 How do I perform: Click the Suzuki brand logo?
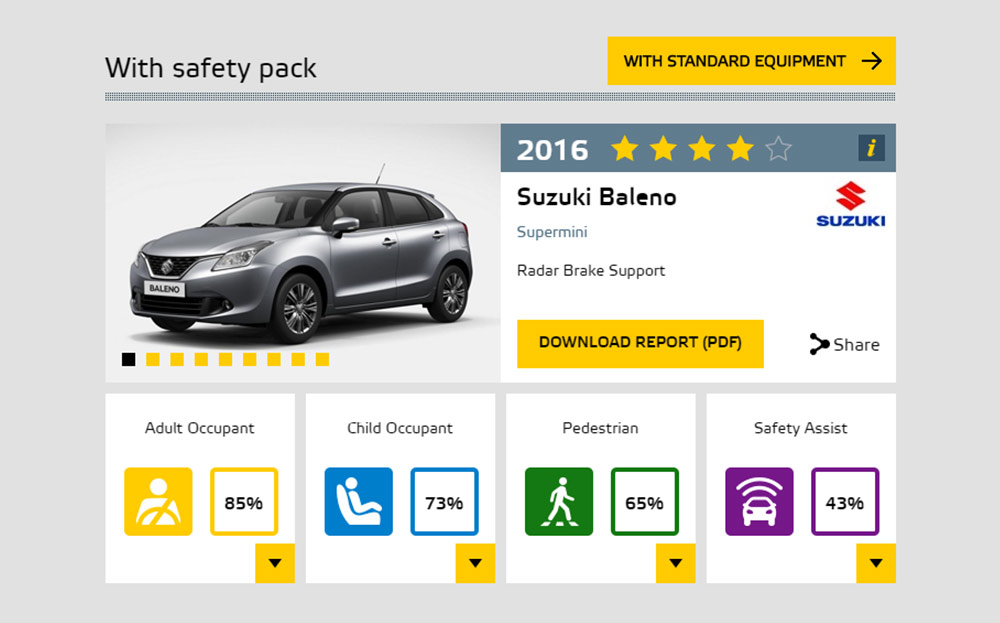click(851, 205)
